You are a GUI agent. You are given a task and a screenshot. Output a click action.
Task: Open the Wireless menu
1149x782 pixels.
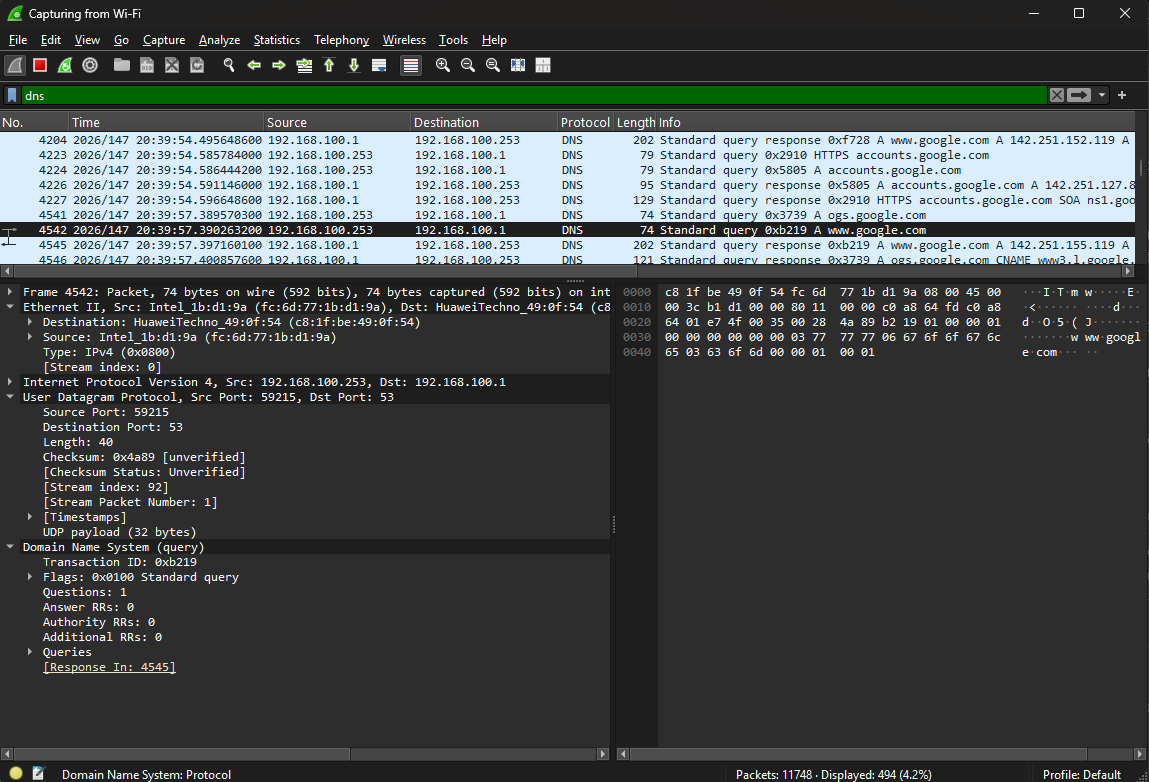coord(404,40)
